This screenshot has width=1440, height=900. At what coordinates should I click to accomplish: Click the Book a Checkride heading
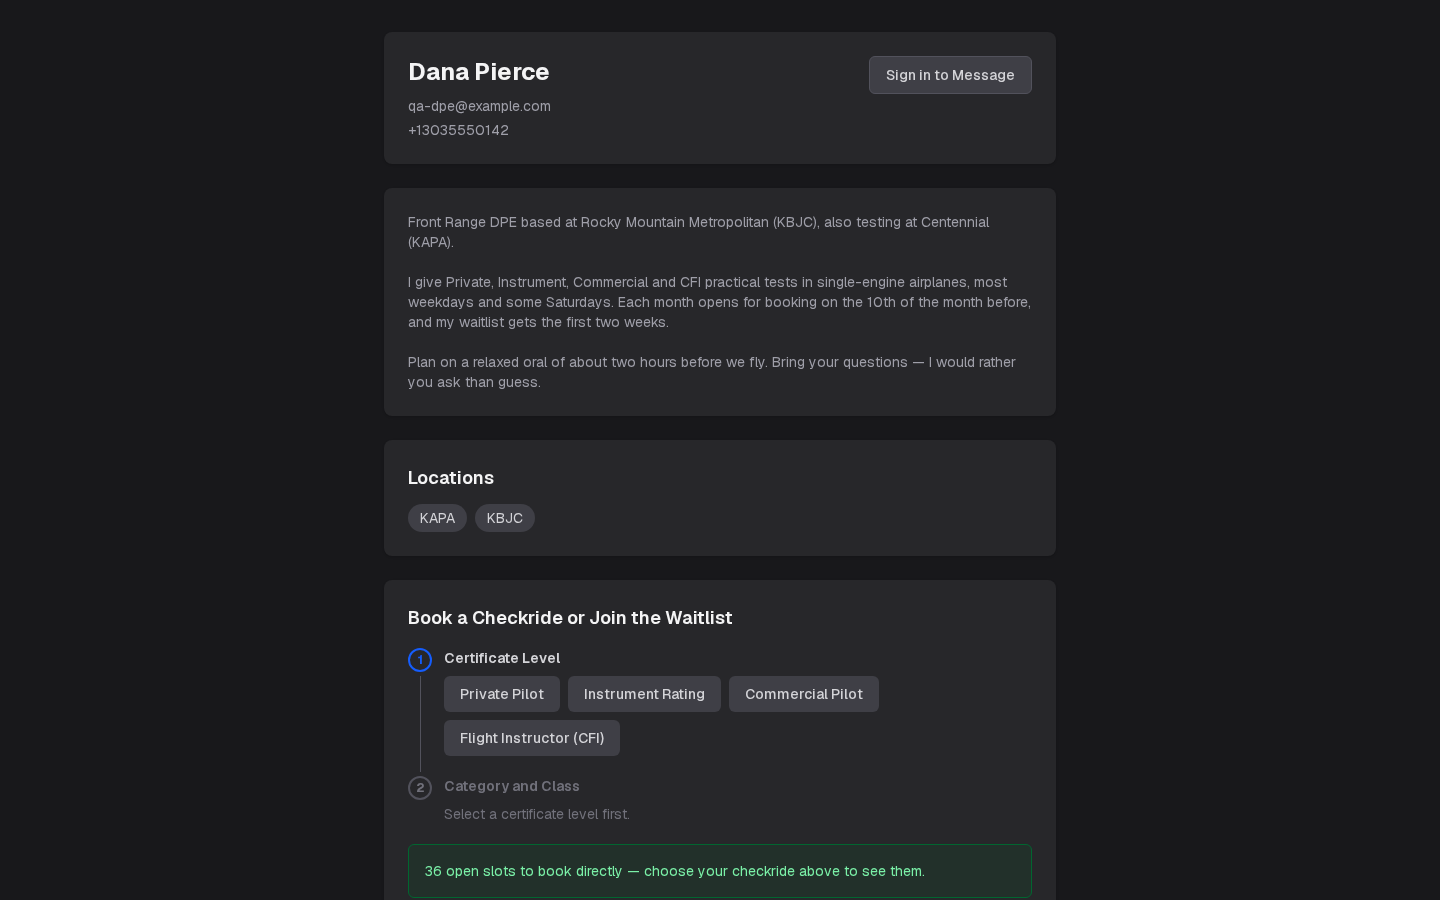click(570, 618)
